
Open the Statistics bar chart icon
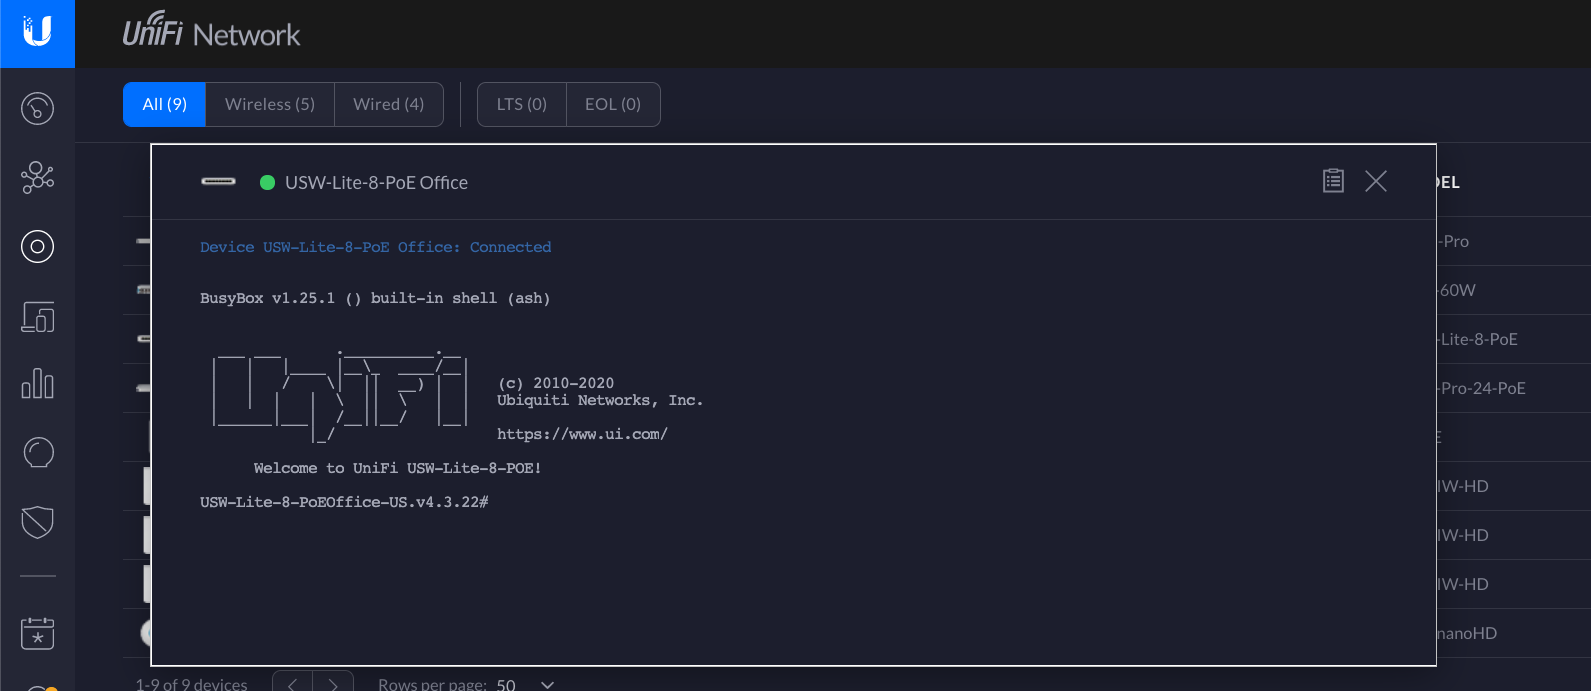coord(37,384)
